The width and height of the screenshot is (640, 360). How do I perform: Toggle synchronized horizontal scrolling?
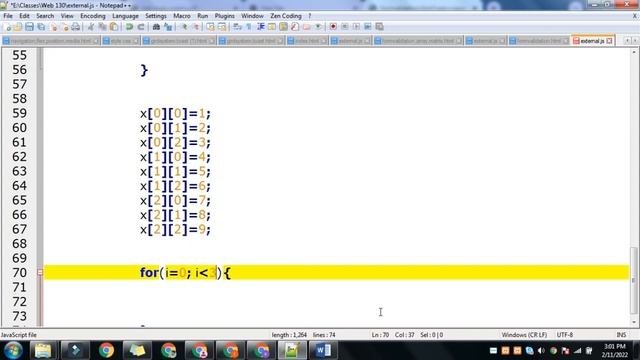(x=222, y=27)
